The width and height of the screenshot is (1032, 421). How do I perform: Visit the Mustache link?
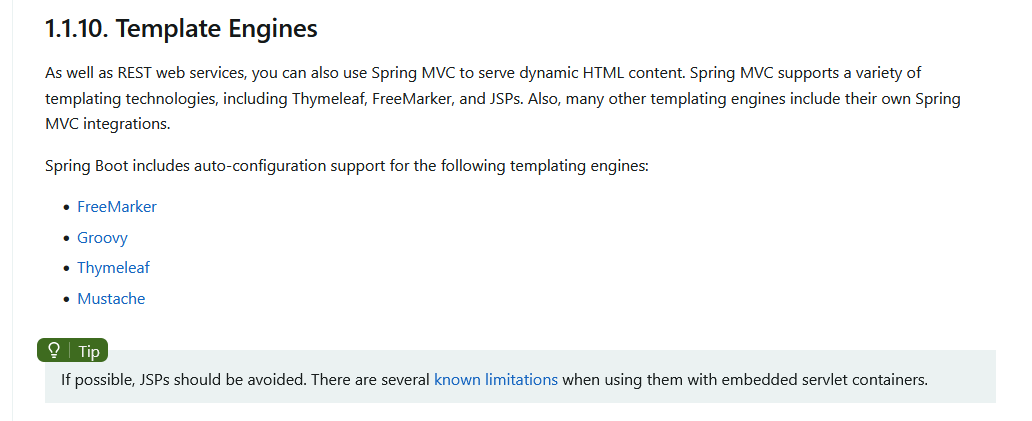111,299
